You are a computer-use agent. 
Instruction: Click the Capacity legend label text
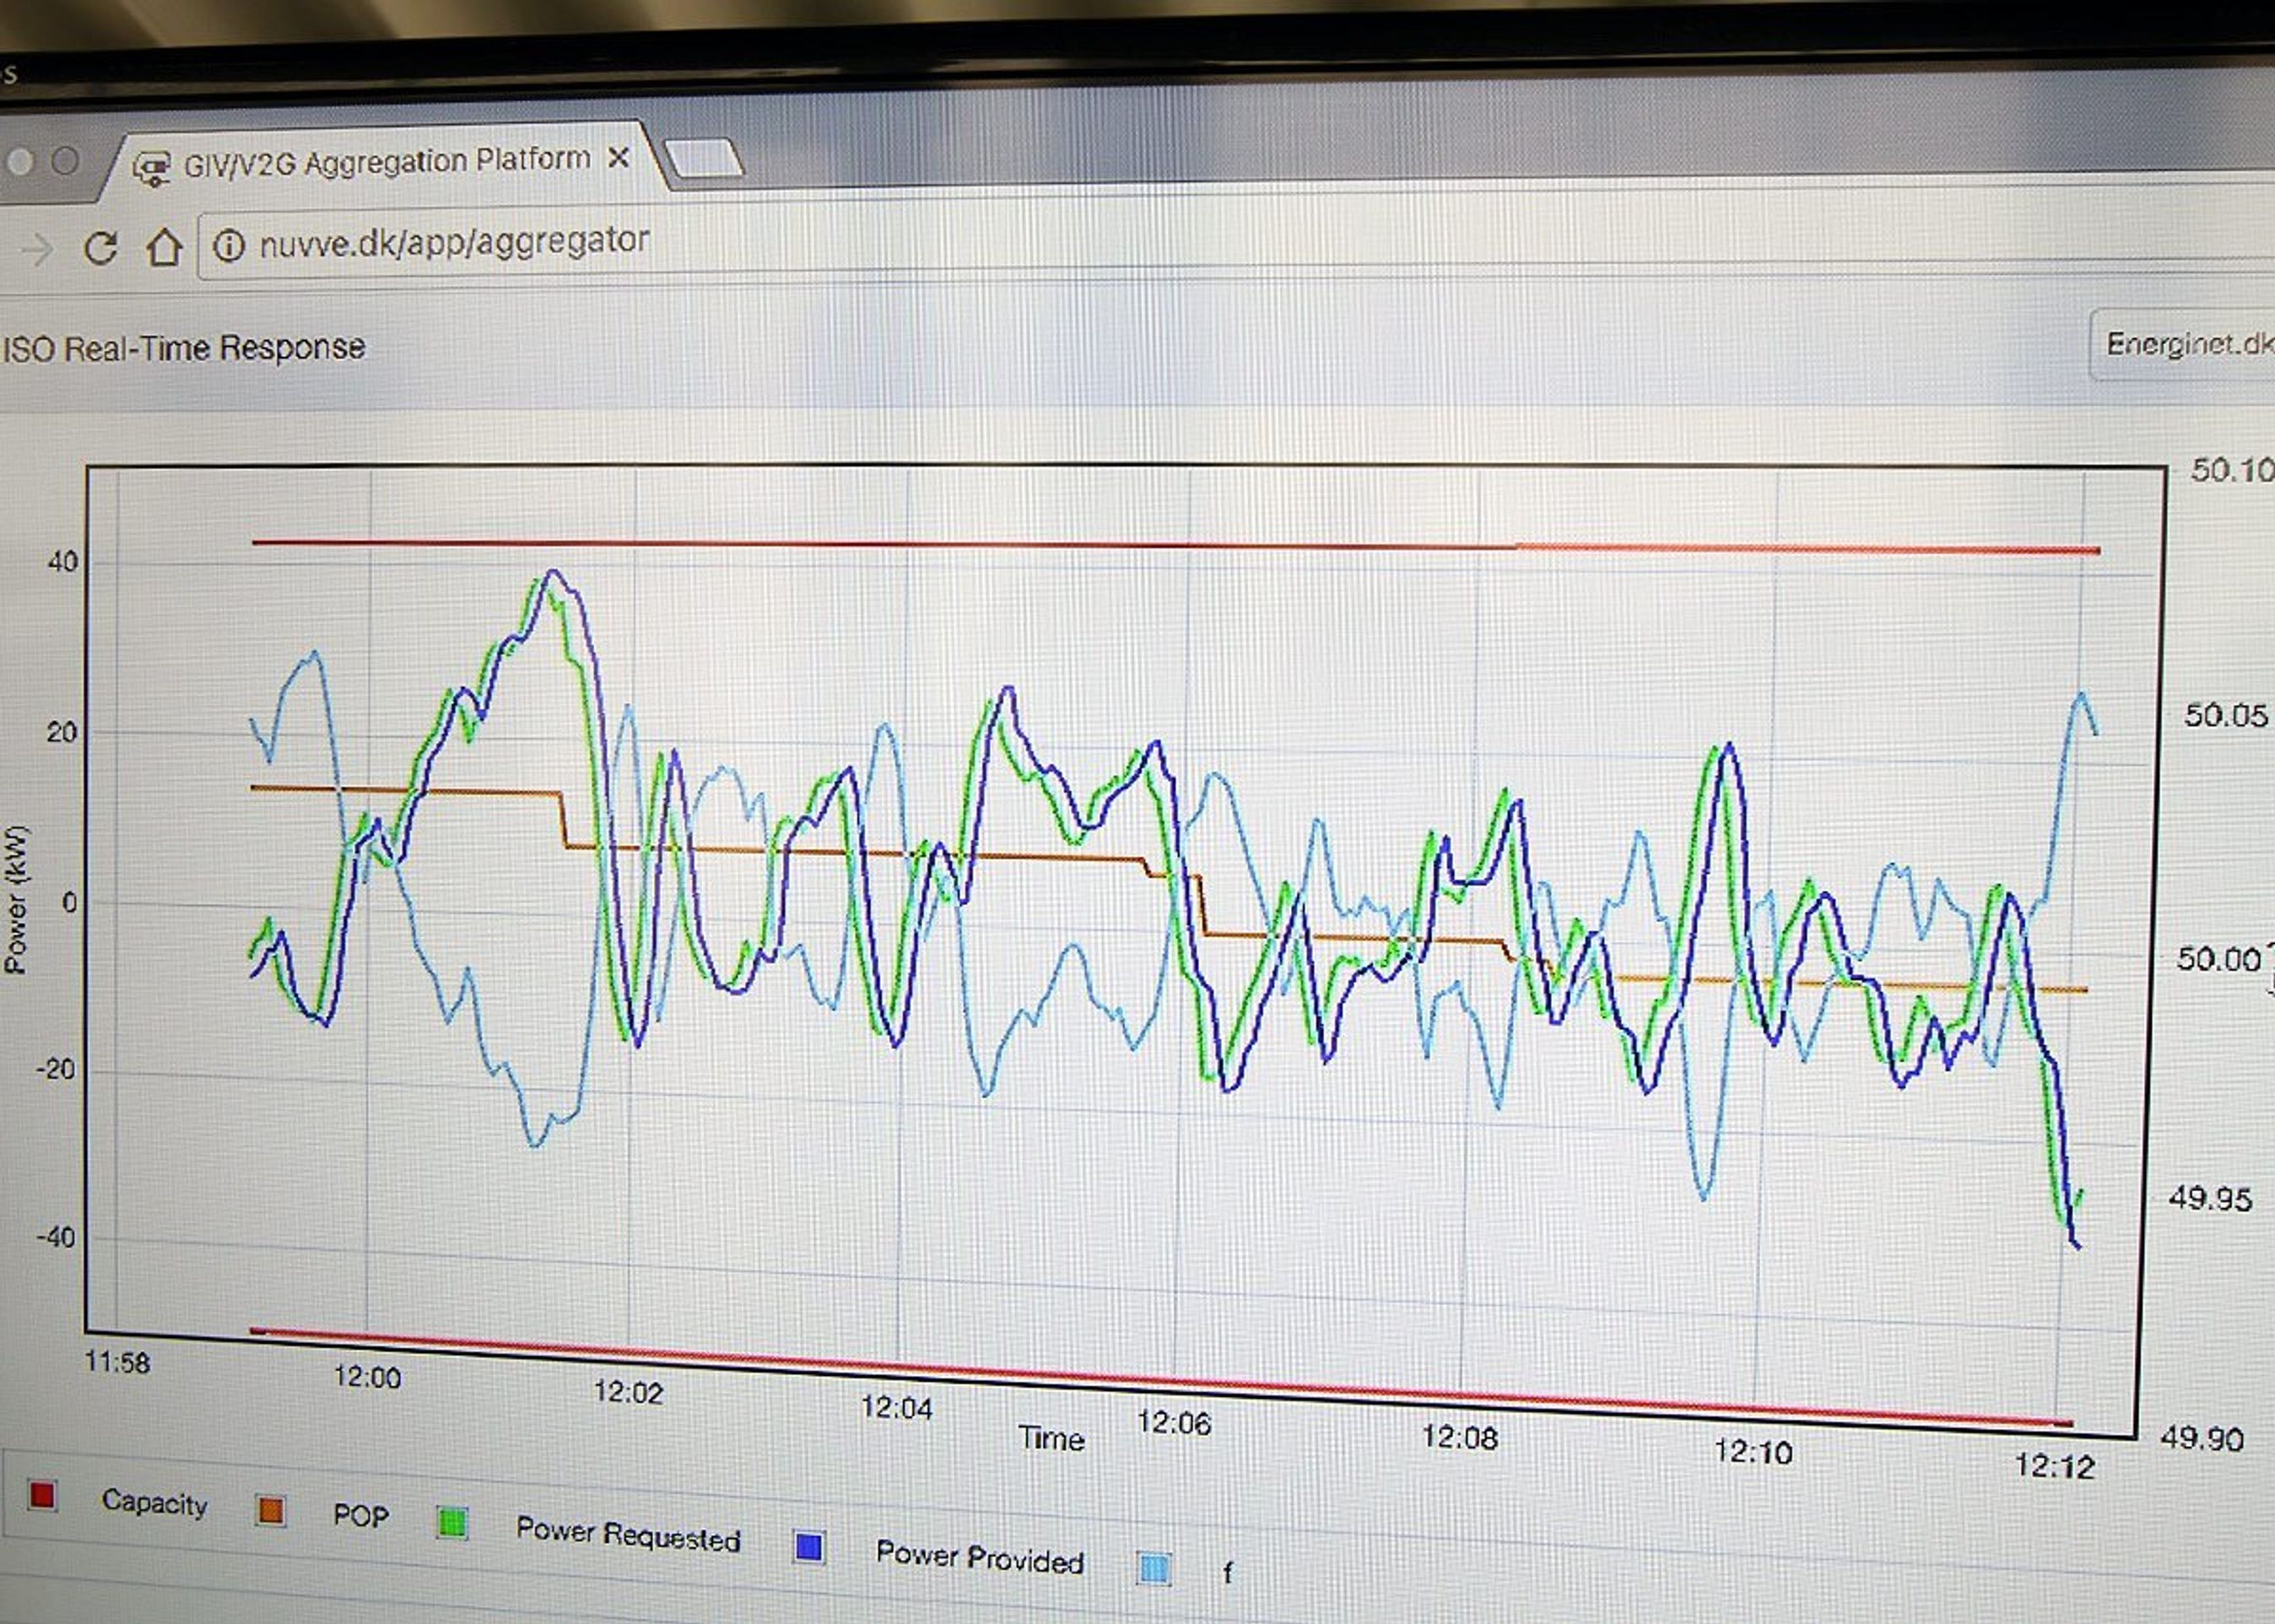pyautogui.click(x=154, y=1502)
